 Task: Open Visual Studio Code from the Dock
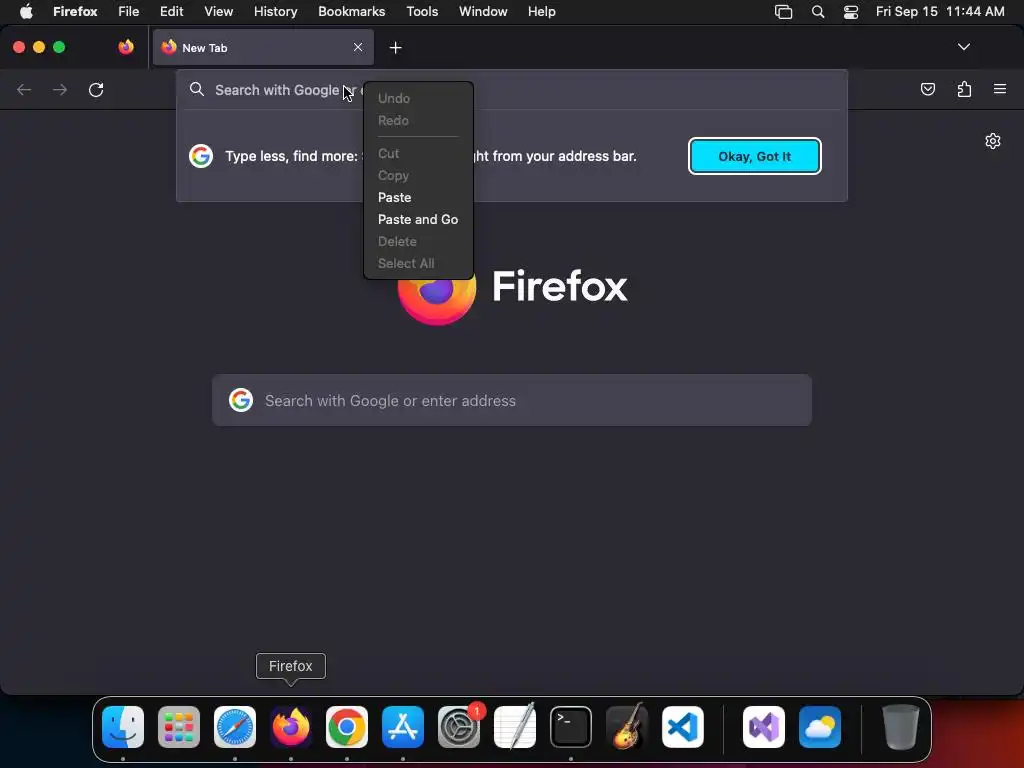click(682, 727)
